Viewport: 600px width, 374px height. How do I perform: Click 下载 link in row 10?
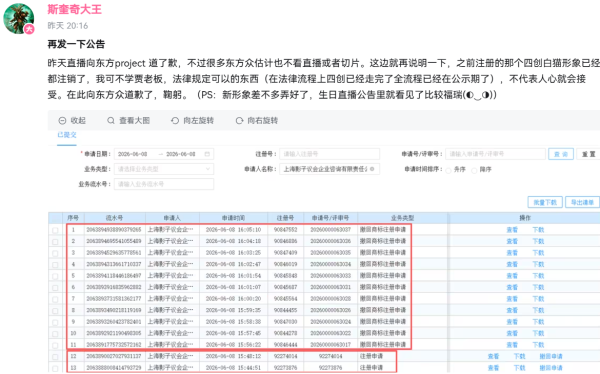(x=538, y=333)
